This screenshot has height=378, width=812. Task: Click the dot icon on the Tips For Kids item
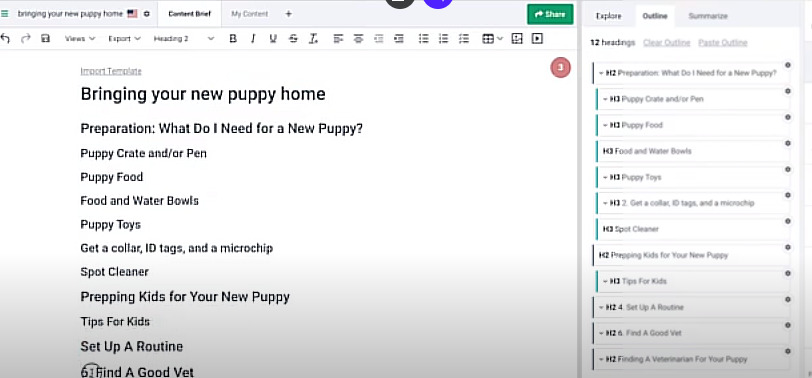(x=788, y=273)
